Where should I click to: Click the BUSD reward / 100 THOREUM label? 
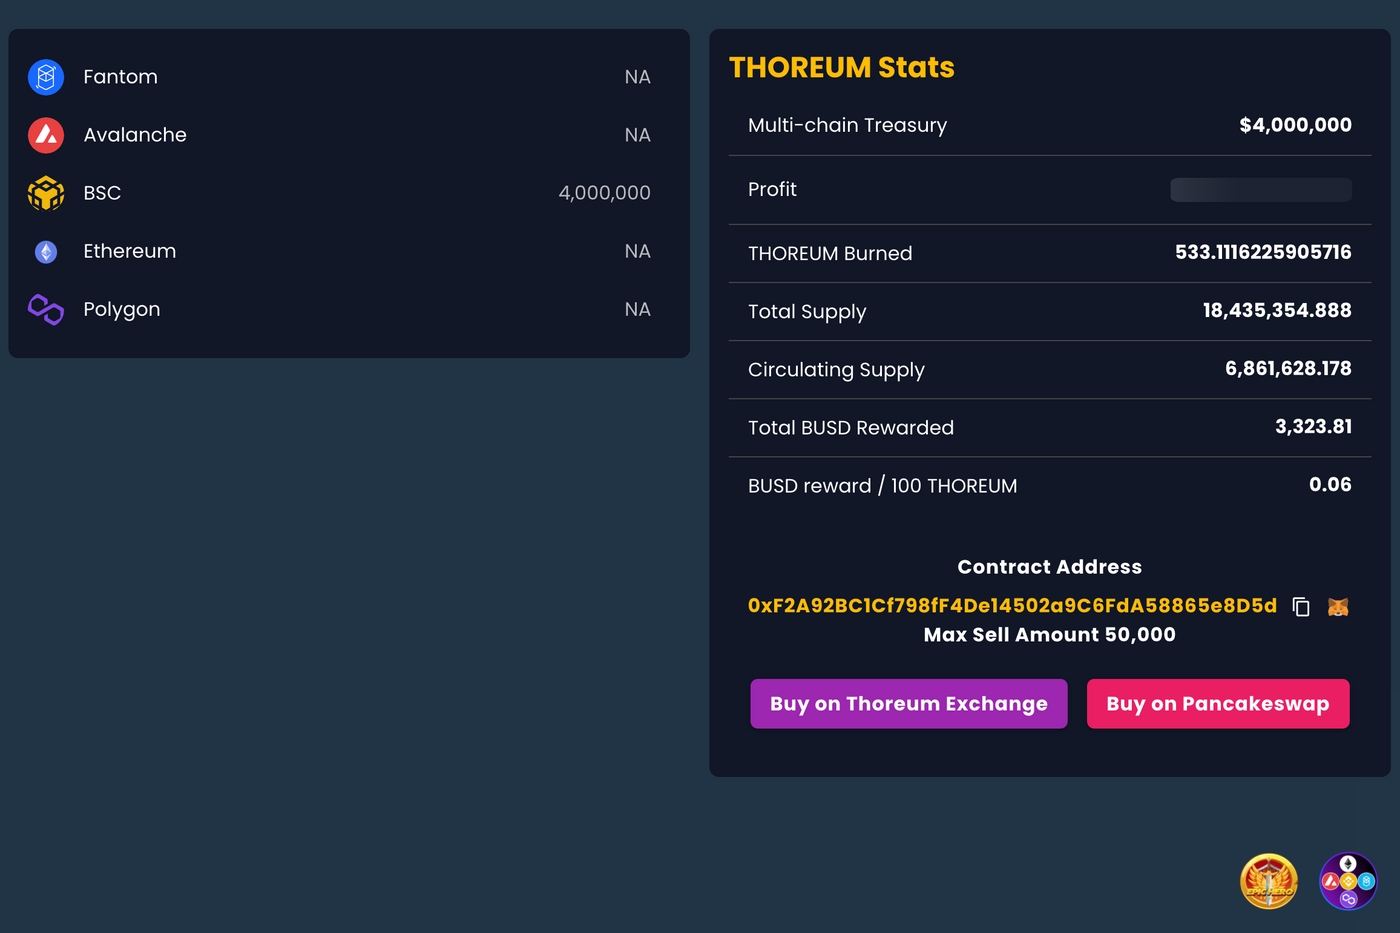(x=883, y=486)
